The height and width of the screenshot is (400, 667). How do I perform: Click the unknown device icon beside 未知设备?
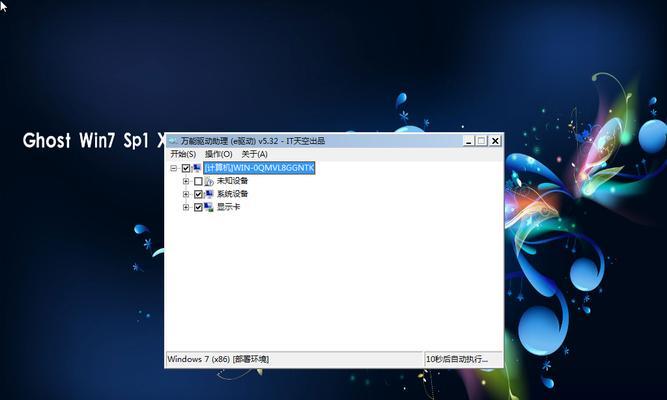click(x=209, y=182)
